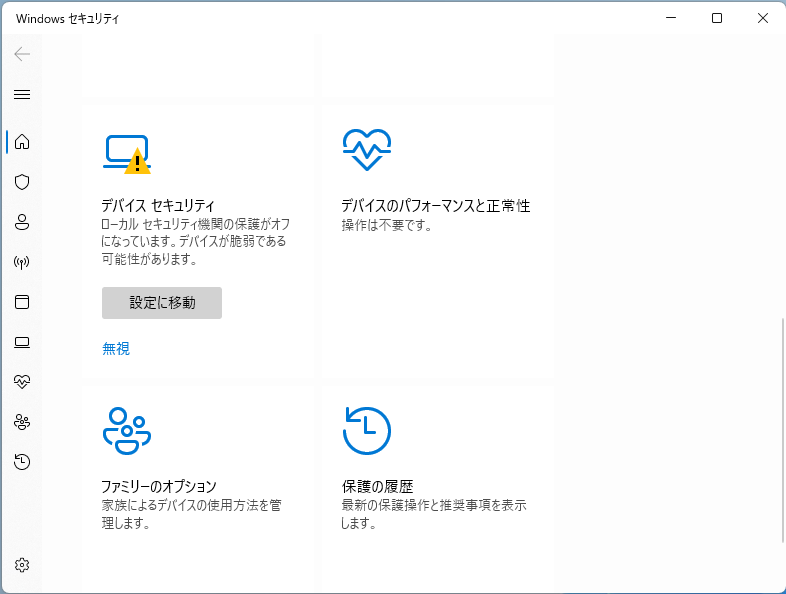
Task: Click the ローカル セキュリティ機関 warning description
Action: point(195,242)
